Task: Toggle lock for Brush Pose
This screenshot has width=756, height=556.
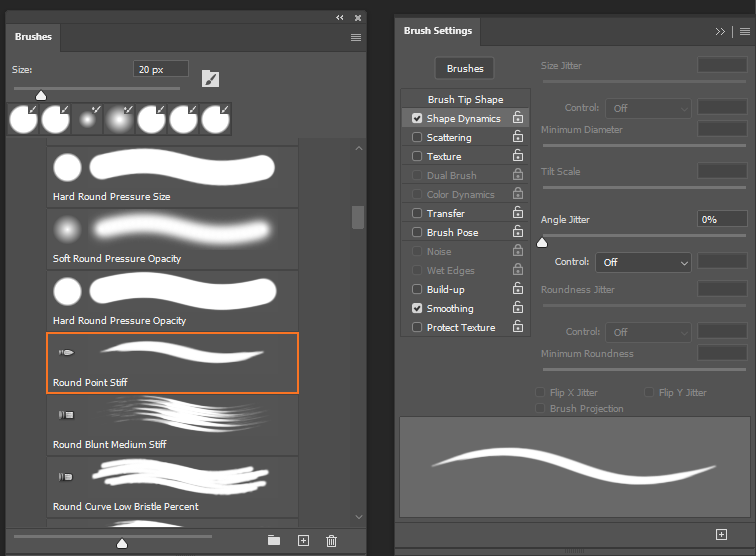Action: [518, 231]
